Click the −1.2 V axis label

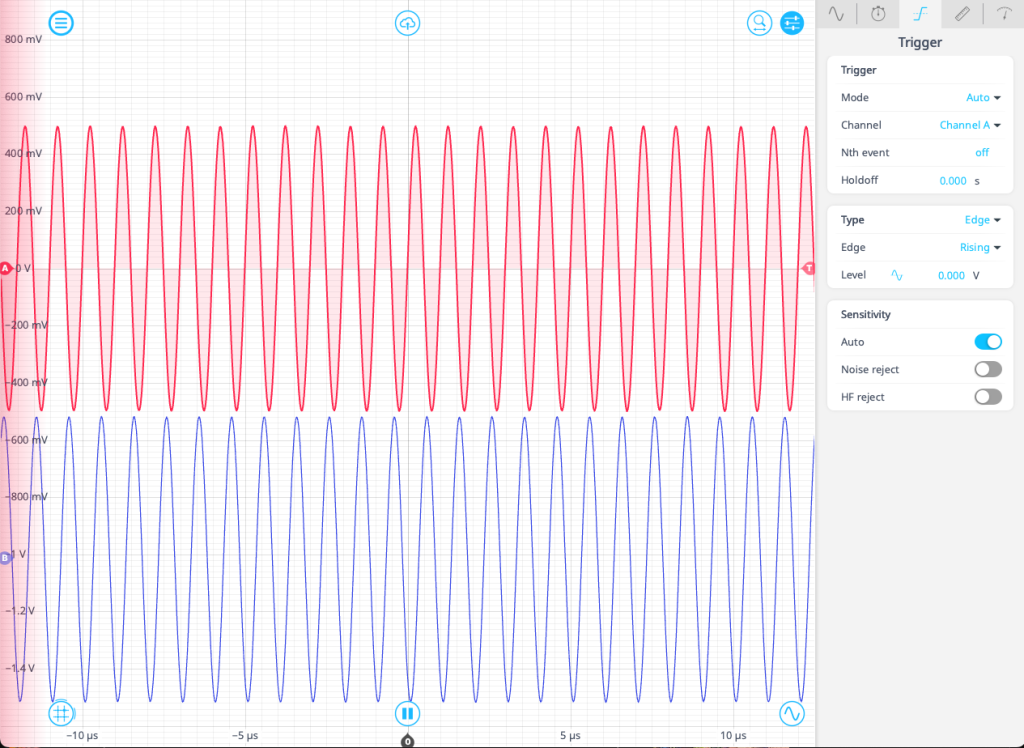coord(20,611)
